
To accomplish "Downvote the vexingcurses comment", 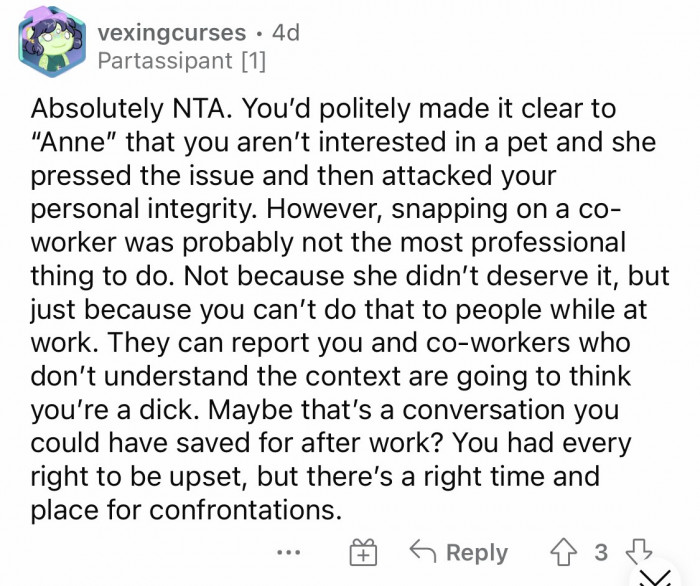I will (638, 552).
